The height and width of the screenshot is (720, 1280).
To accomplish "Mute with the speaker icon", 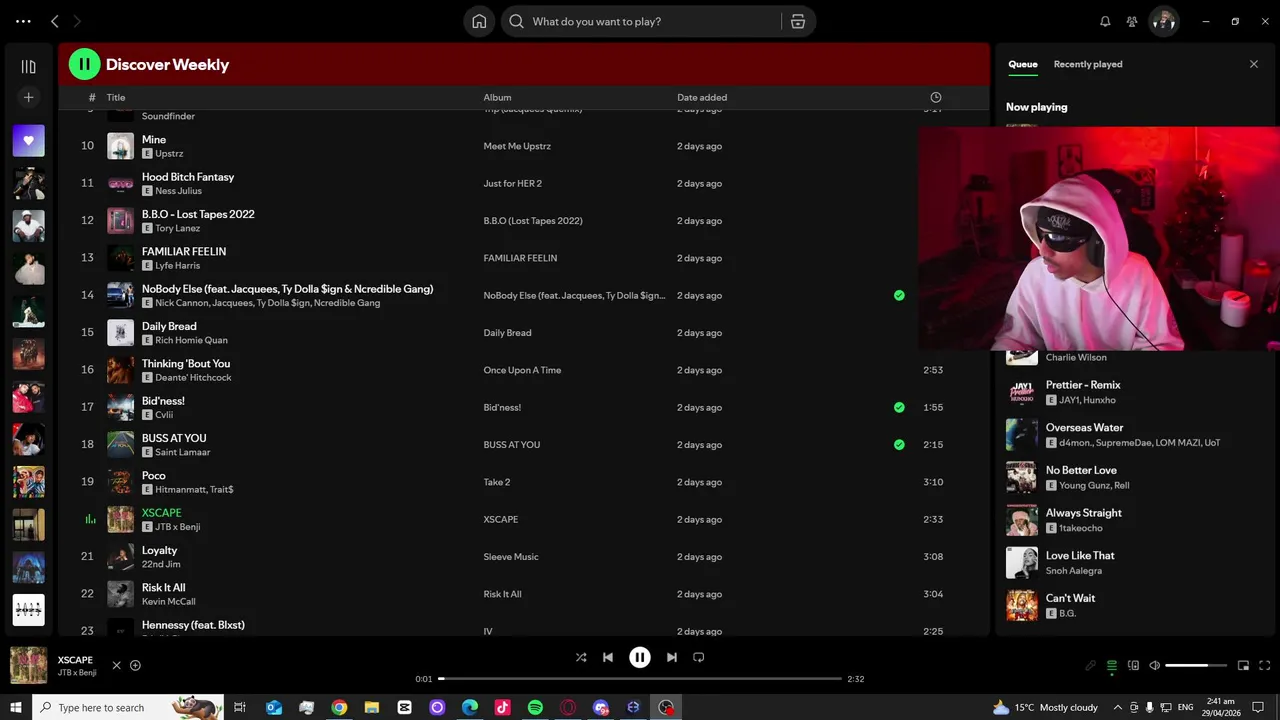I will coord(1154,665).
